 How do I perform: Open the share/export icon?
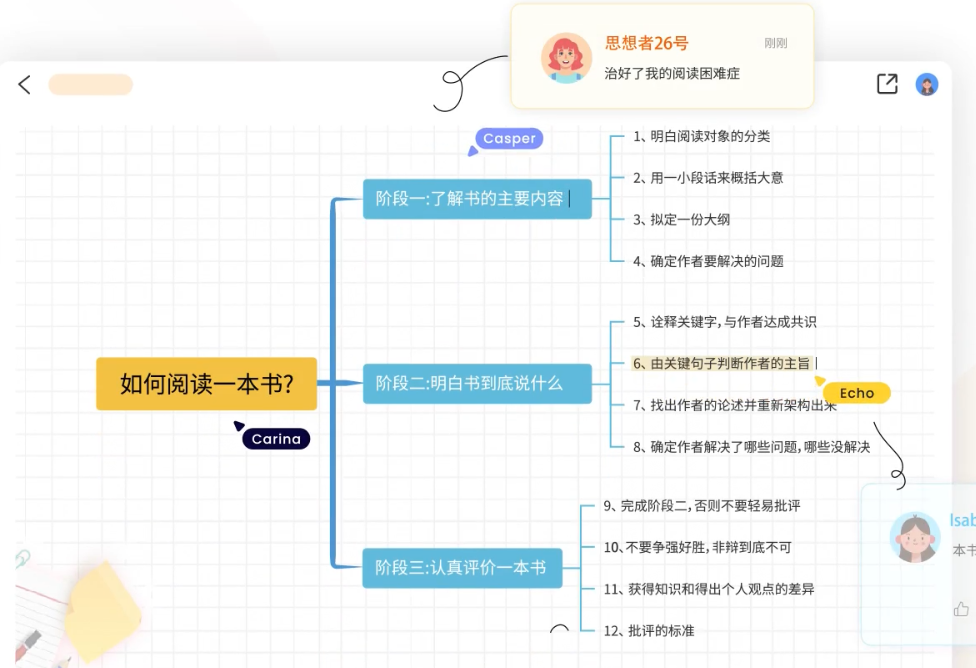887,84
